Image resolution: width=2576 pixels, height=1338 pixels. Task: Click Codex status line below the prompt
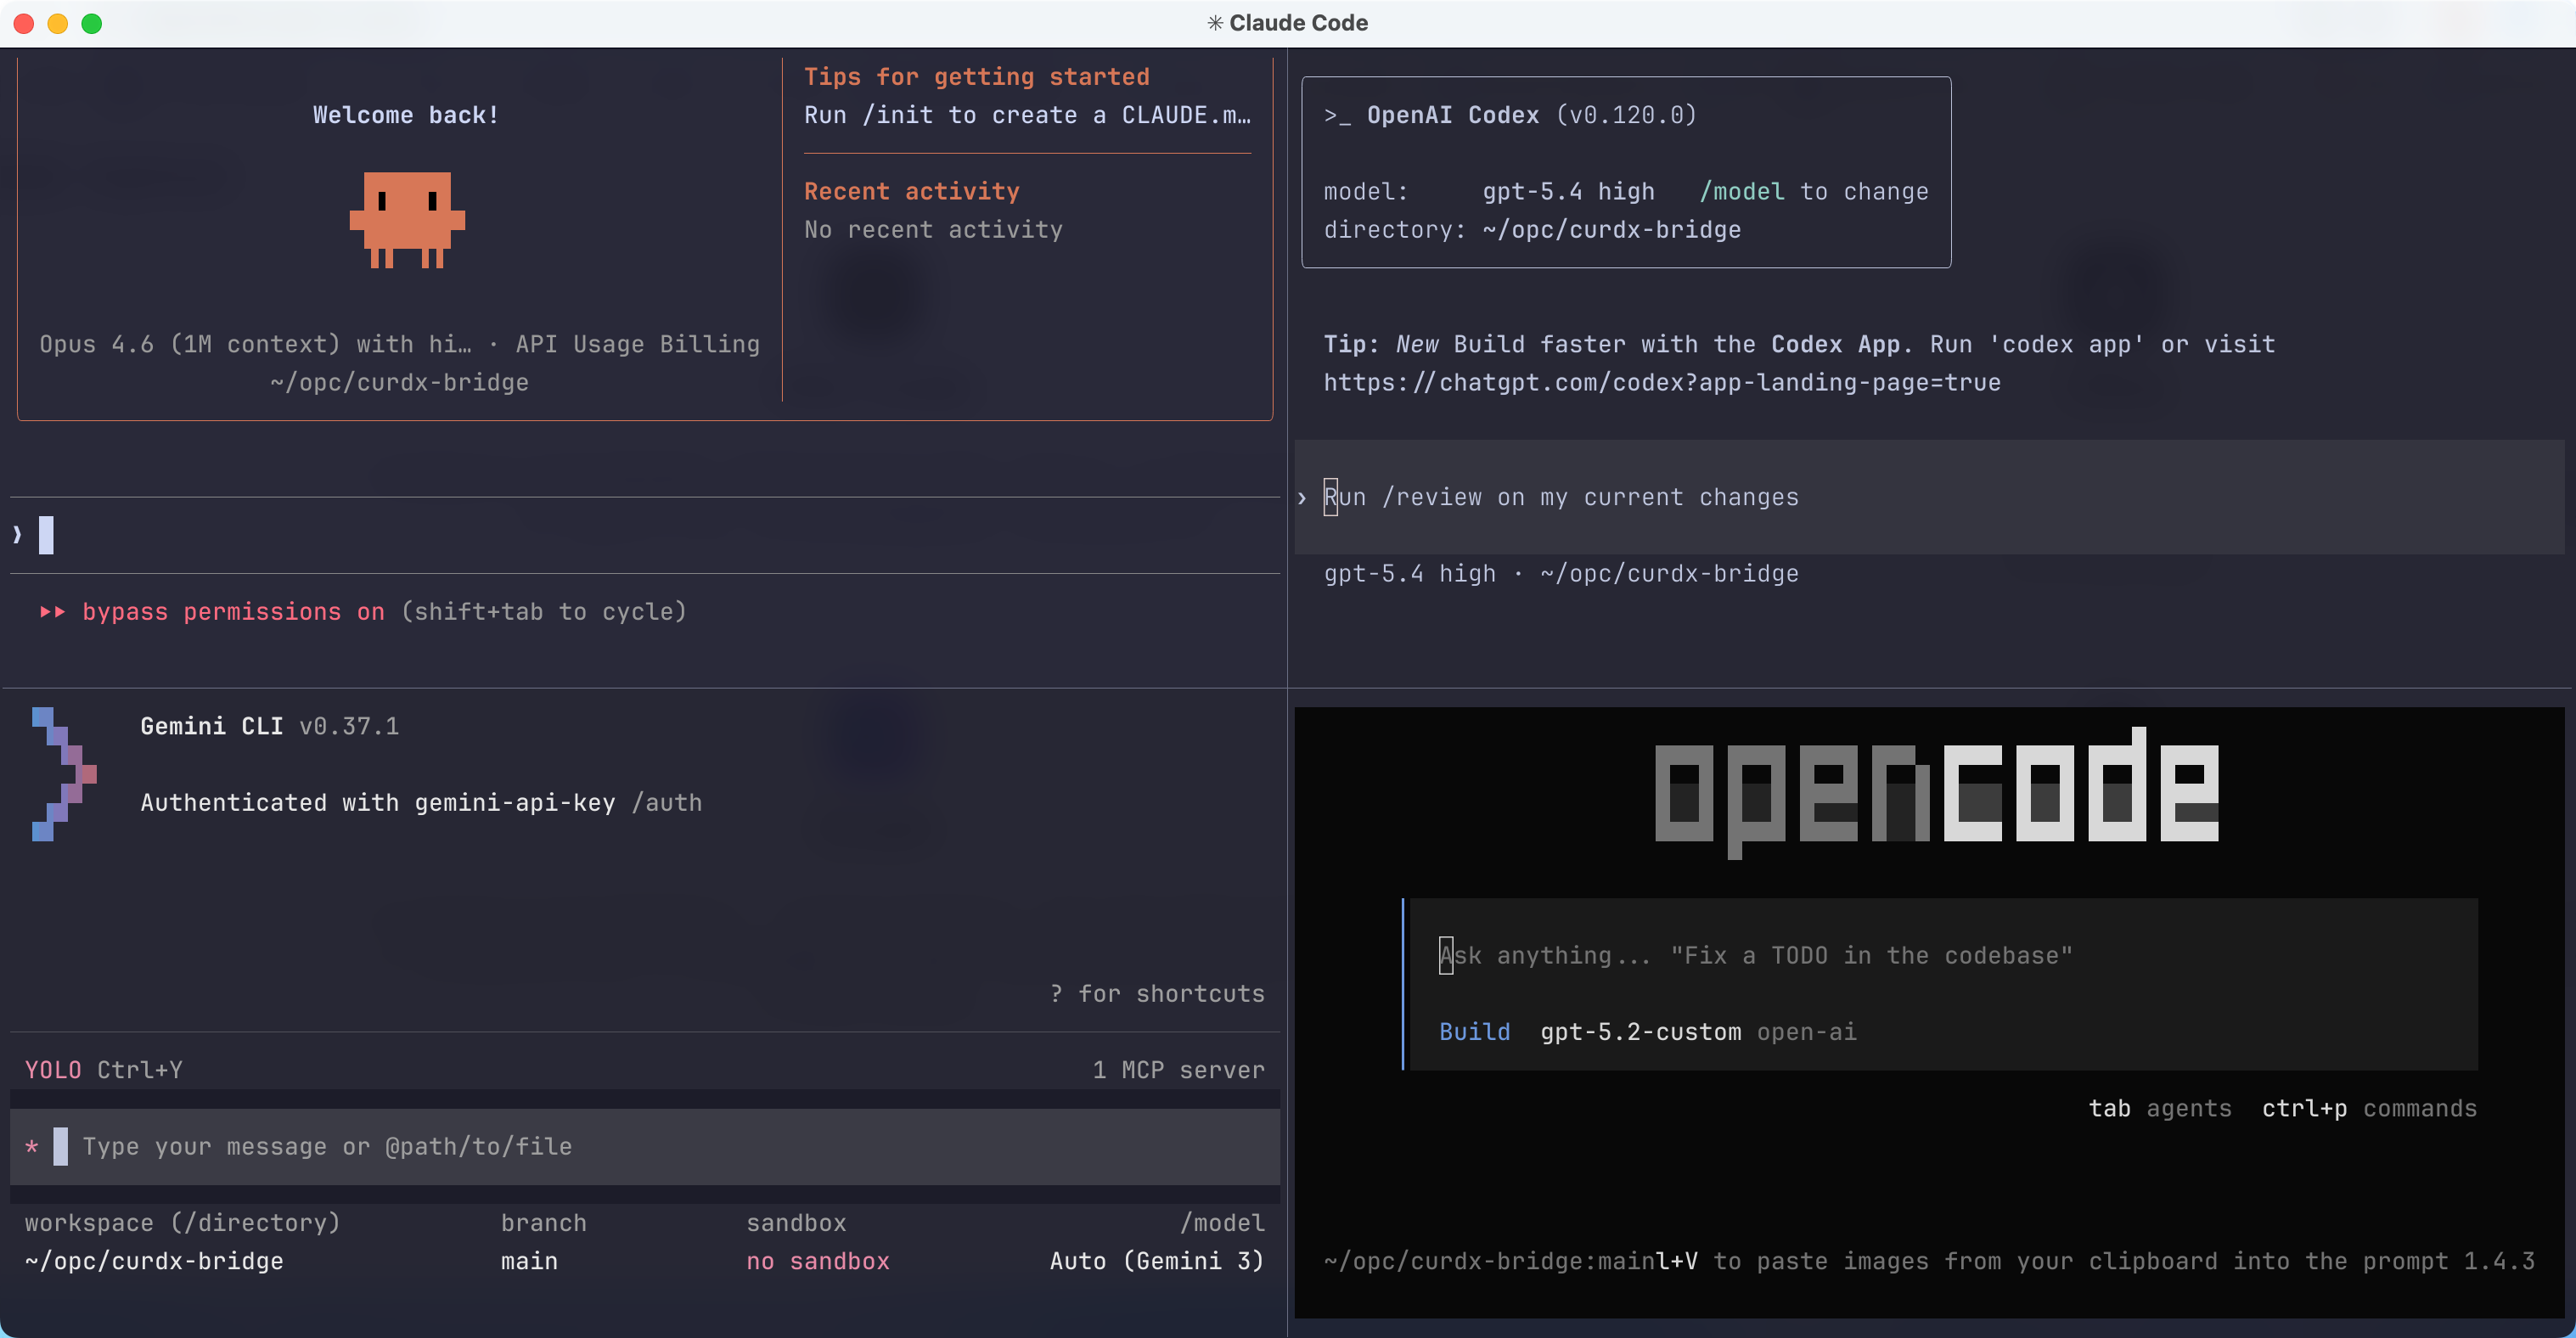(x=1561, y=574)
